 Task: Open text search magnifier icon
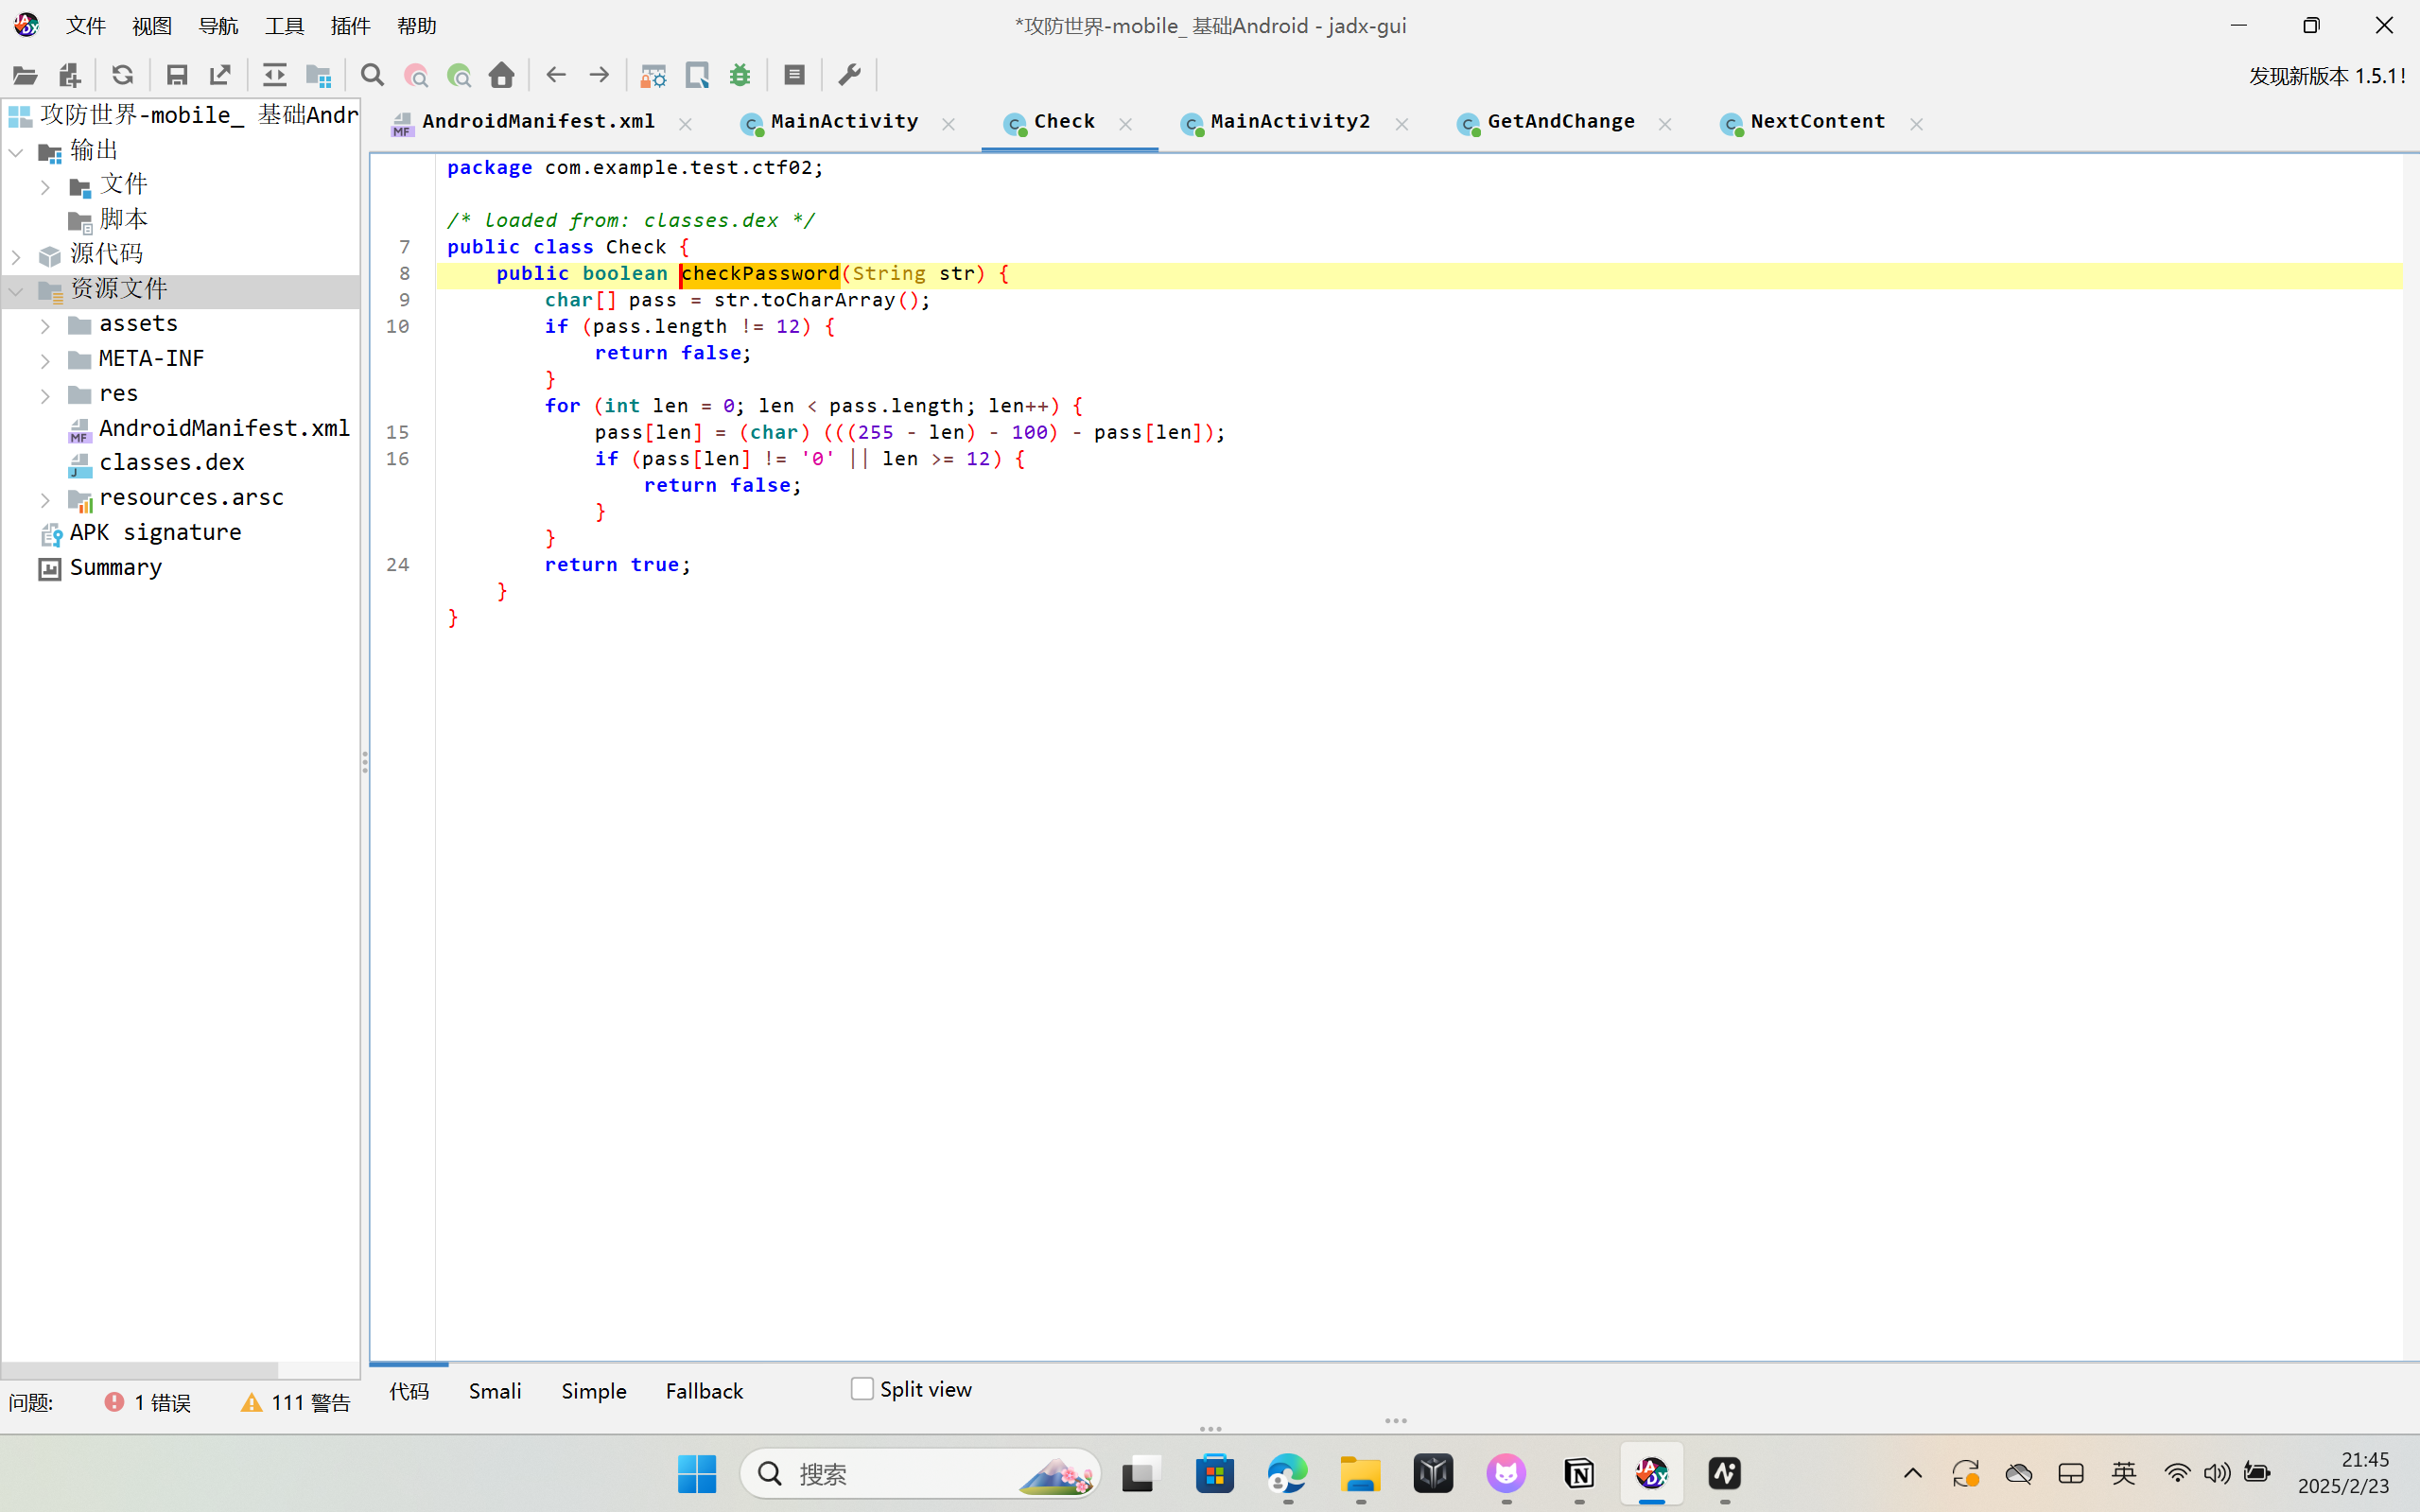[372, 75]
